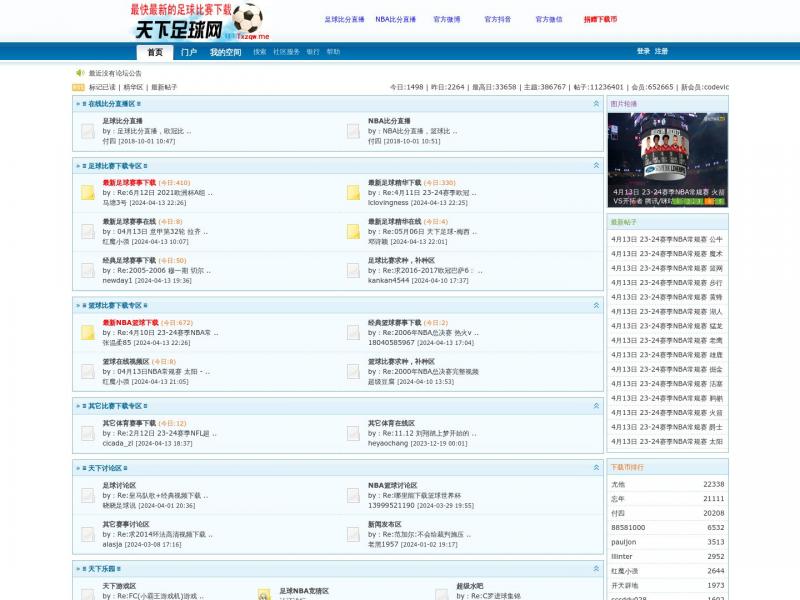The image size is (800, 600).
Task: Click the speaker announcement icon
Action: [80, 73]
